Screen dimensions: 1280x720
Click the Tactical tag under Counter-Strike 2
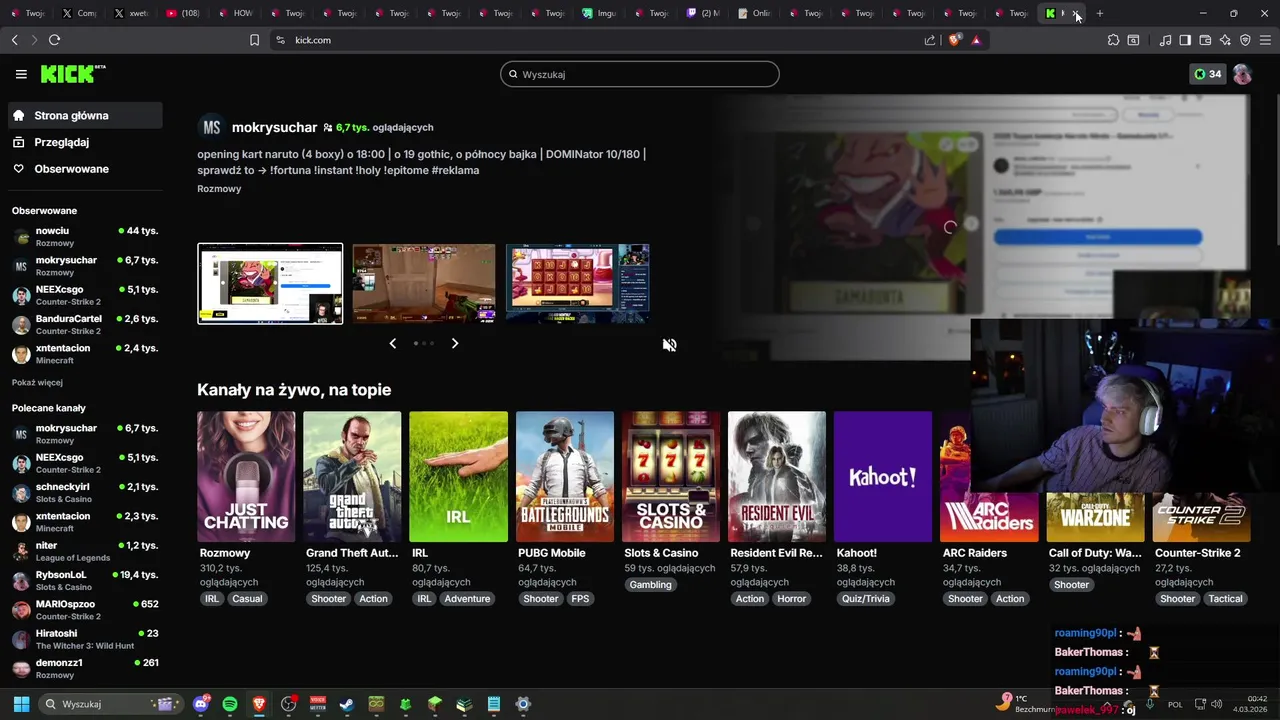tap(1225, 599)
